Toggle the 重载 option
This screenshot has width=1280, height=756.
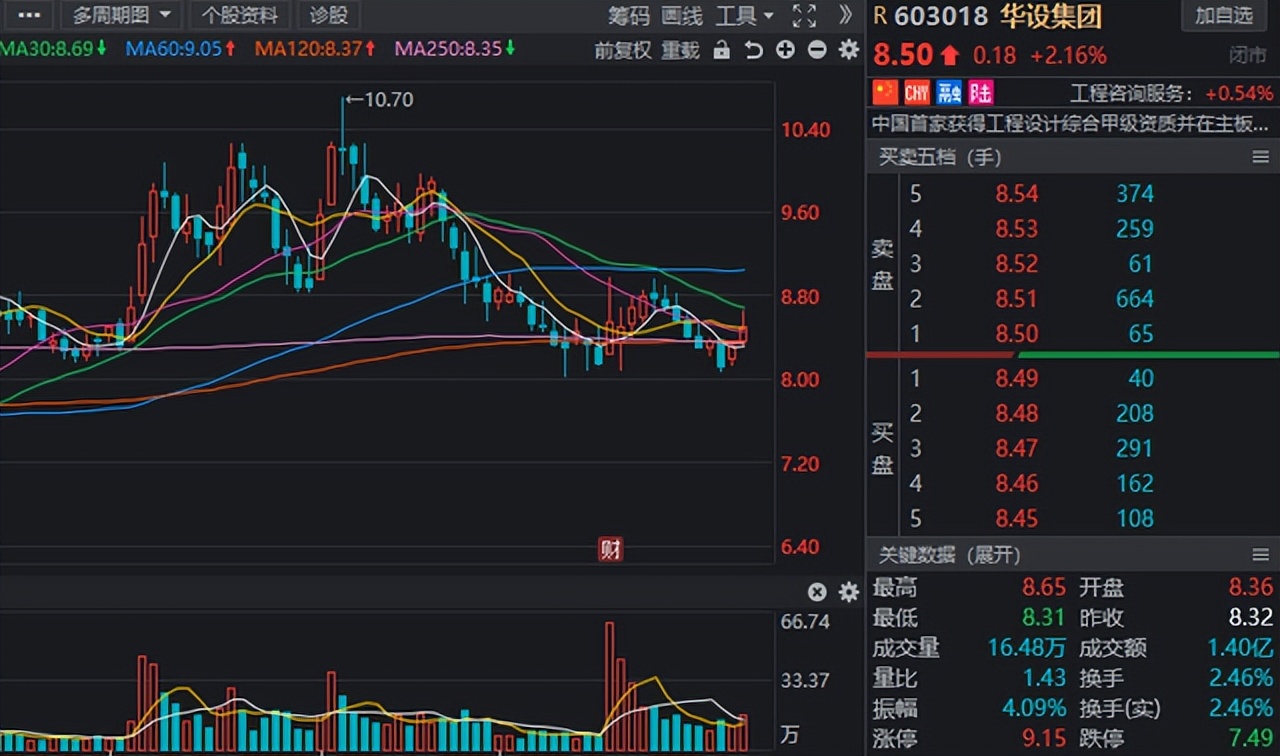coord(681,50)
